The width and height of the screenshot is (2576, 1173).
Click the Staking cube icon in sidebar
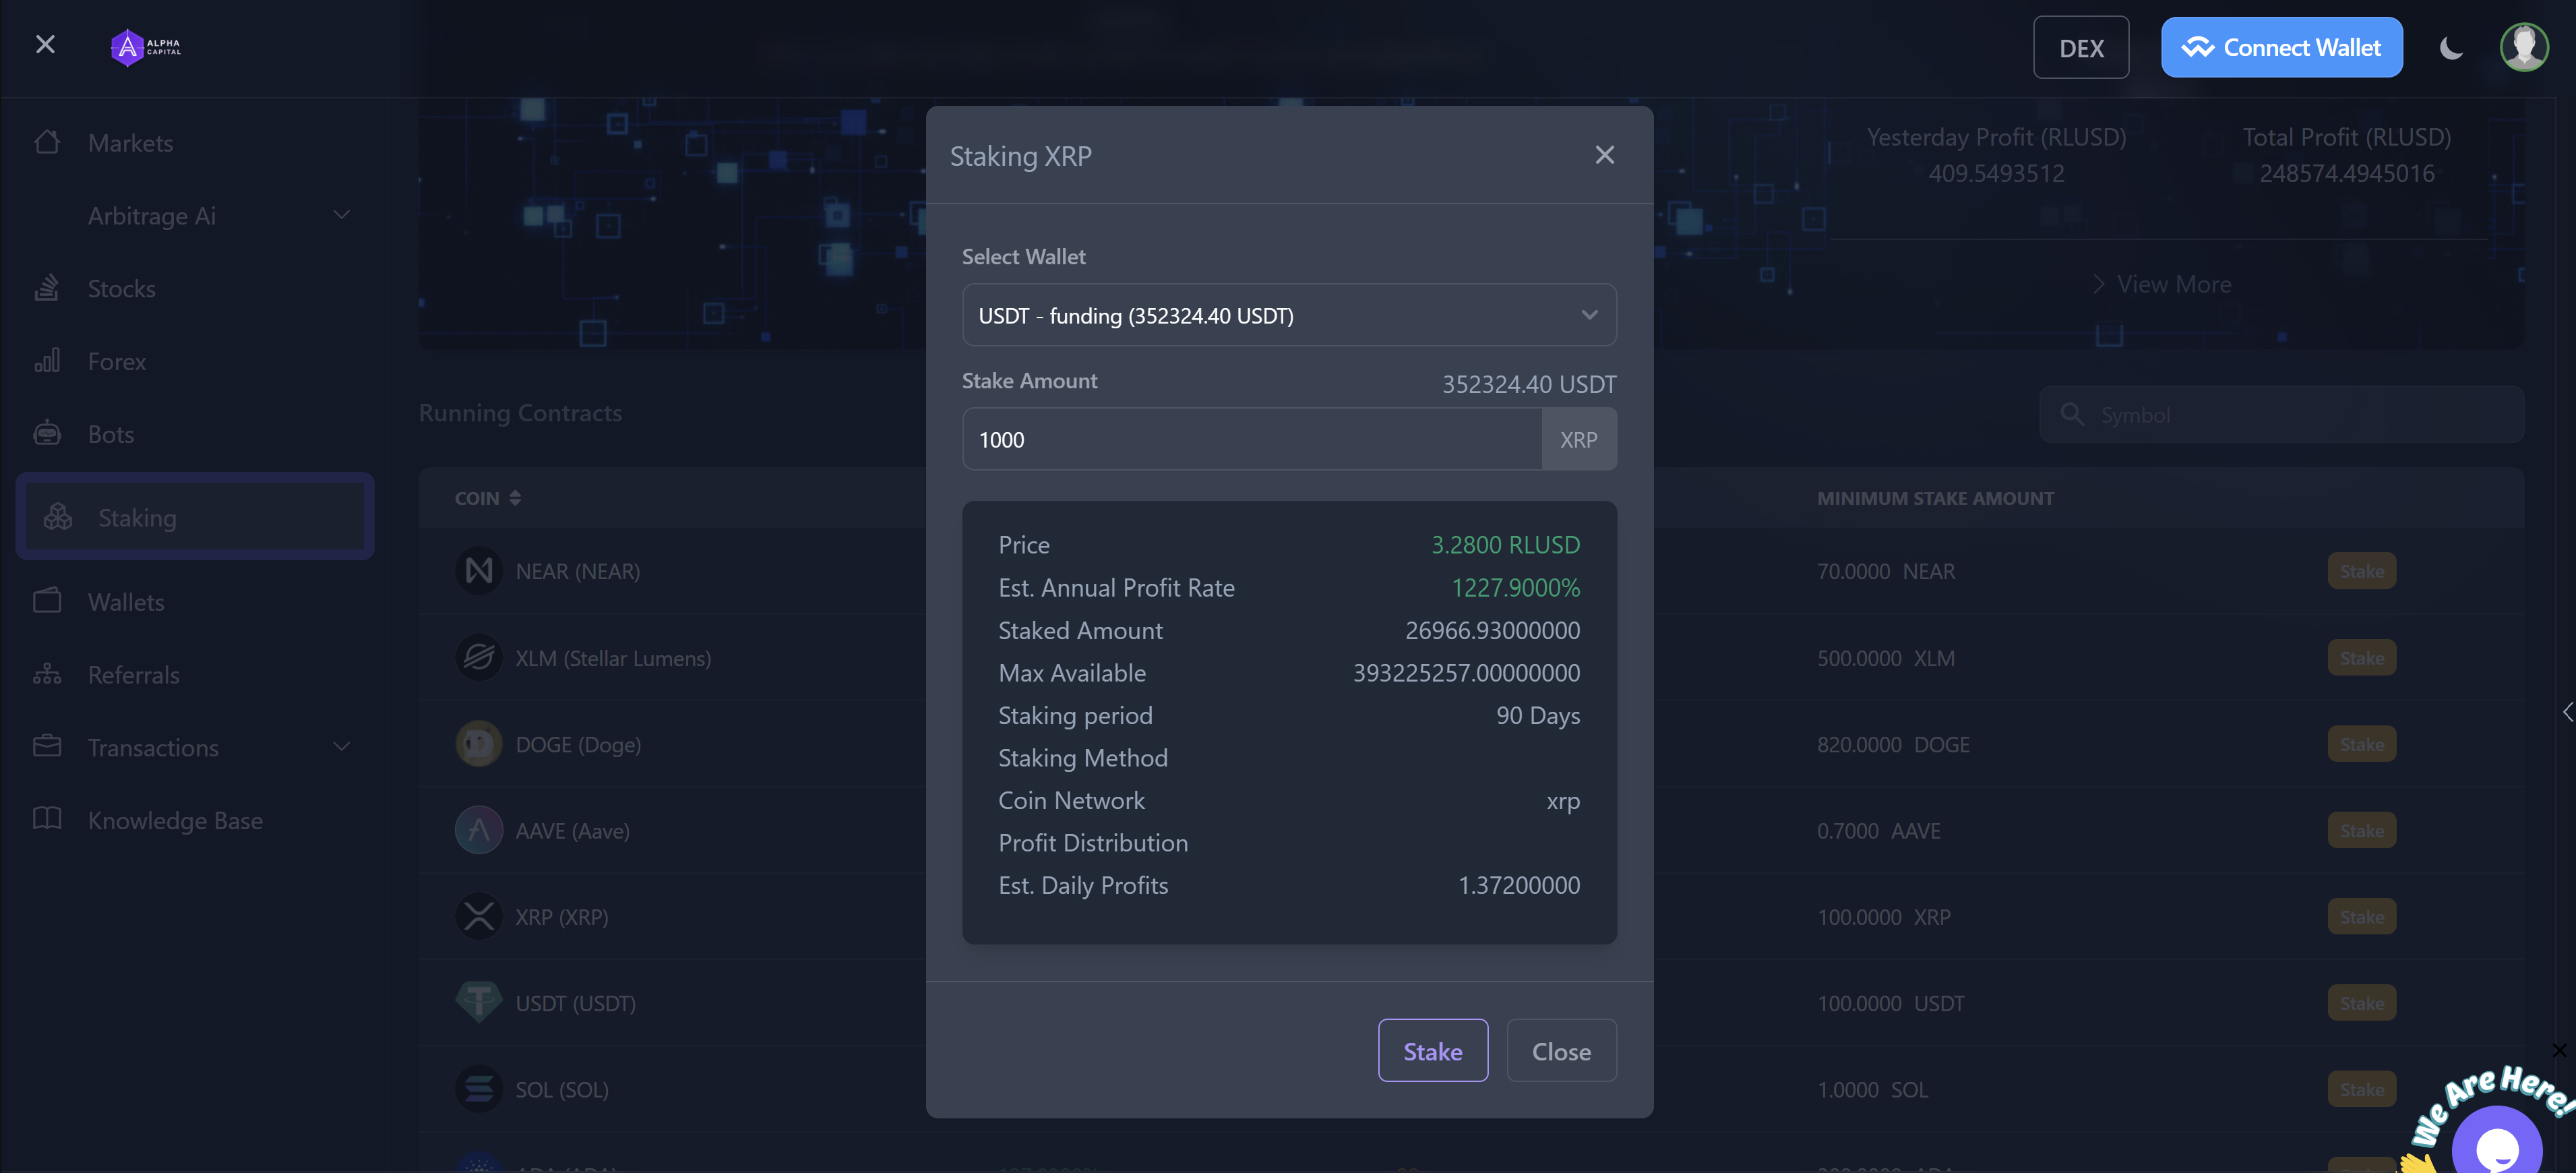pos(57,517)
